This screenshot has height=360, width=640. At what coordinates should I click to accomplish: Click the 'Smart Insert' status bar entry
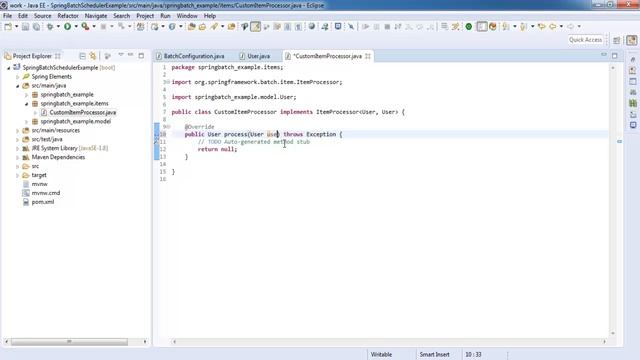[x=434, y=354]
